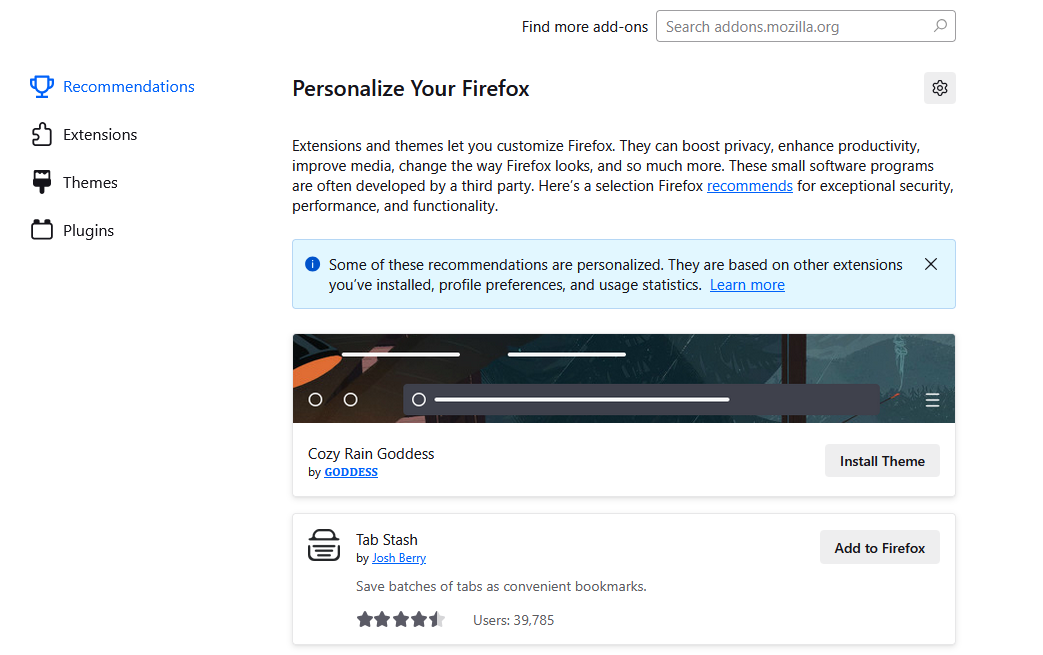The width and height of the screenshot is (1043, 655).
Task: Click the Recommendations trophy icon
Action: [x=41, y=87]
